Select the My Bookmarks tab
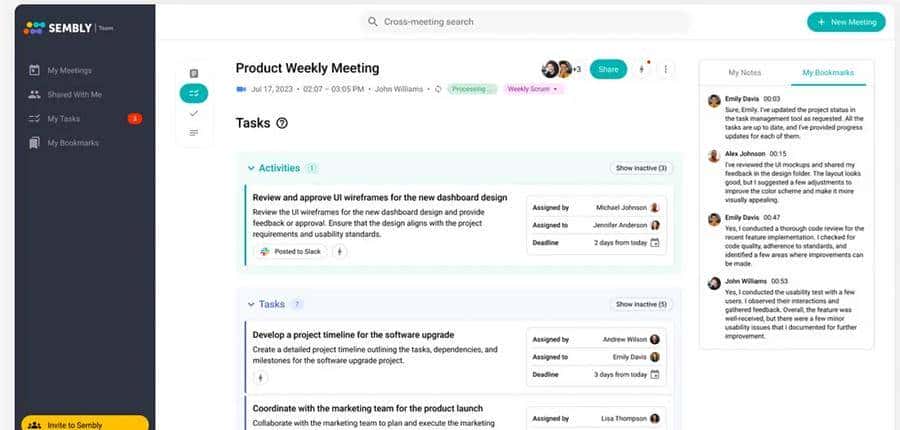The height and width of the screenshot is (430, 900). pos(828,73)
